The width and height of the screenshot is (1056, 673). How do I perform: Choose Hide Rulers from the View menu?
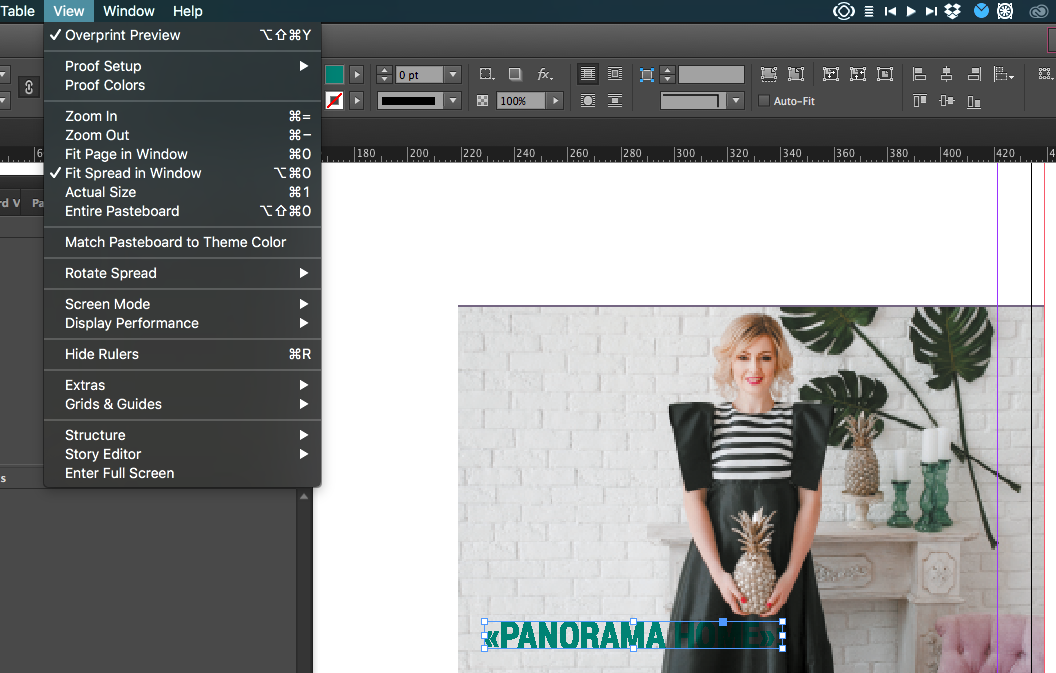pos(102,354)
